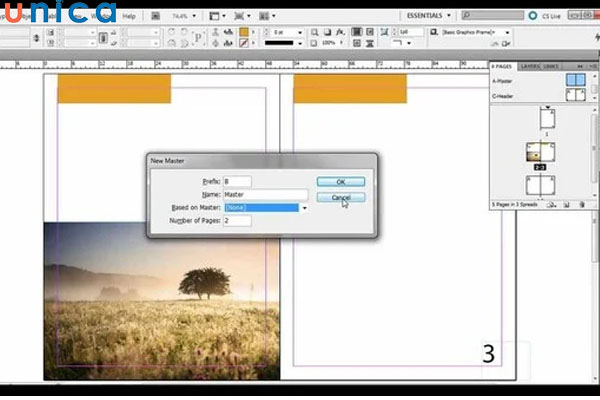The image size is (600, 400).
Task: Open the zoom level dropdown showing 74.4%
Action: click(x=194, y=16)
